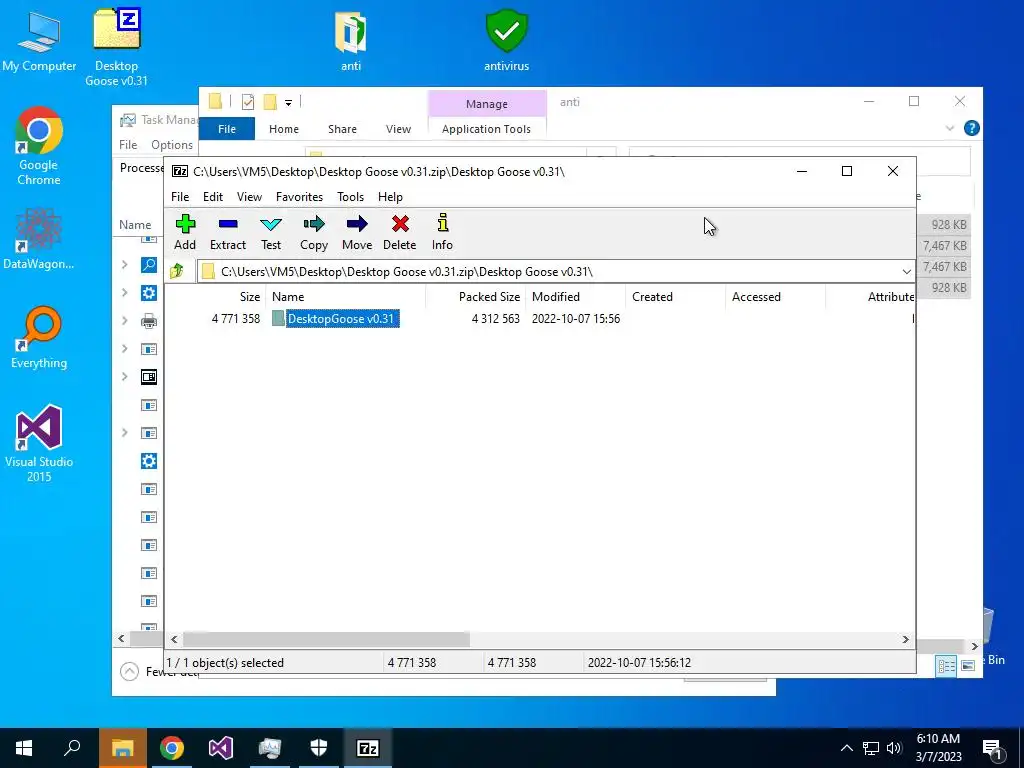Viewport: 1024px width, 768px height.
Task: Open Task Manager Options menu
Action: tap(172, 145)
